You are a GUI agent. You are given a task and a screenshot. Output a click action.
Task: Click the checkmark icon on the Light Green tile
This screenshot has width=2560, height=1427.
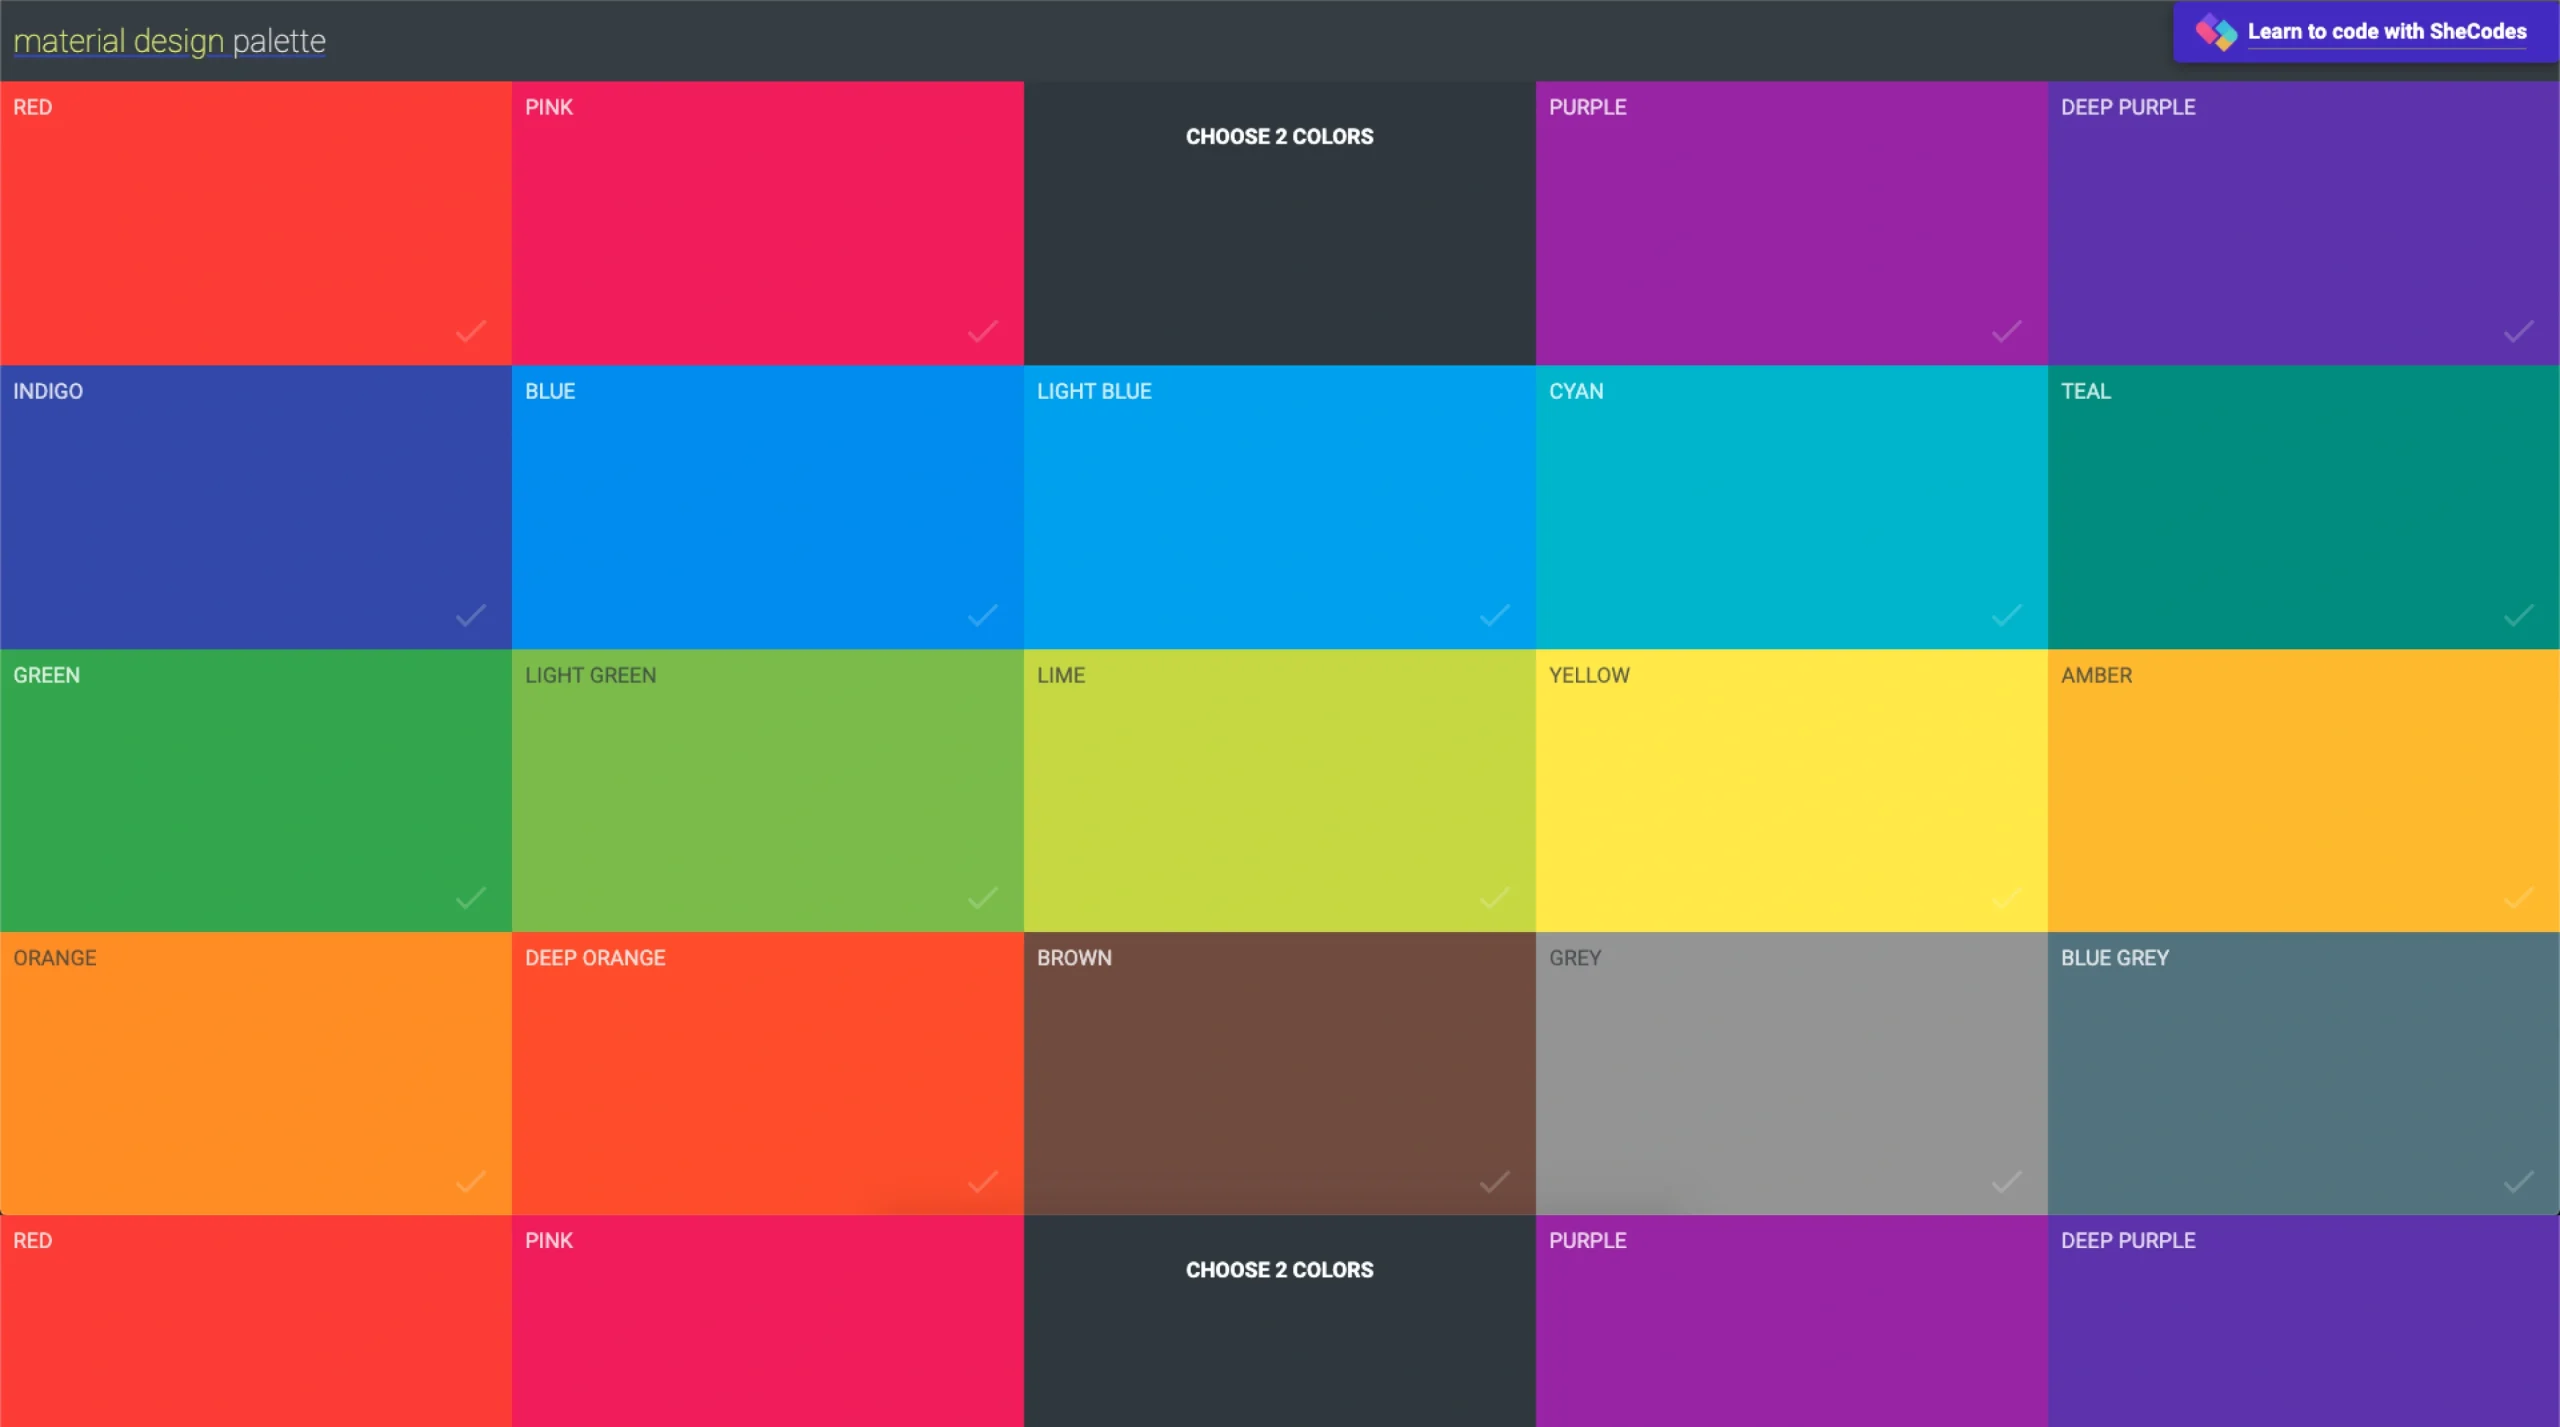click(983, 898)
